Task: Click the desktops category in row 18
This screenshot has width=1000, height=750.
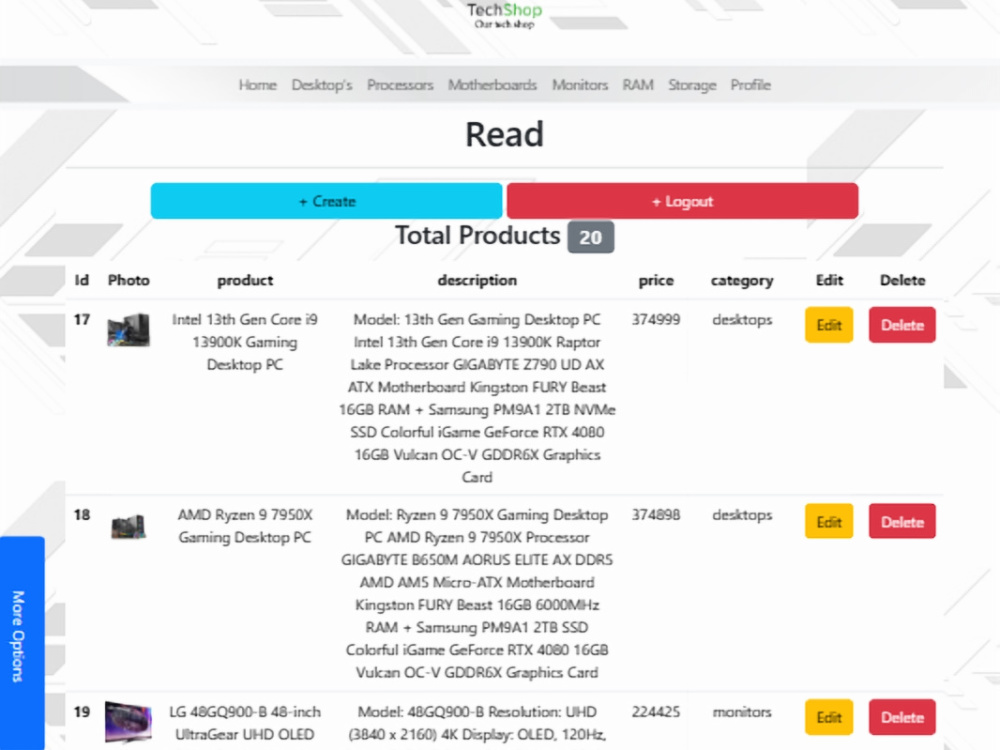Action: [x=742, y=515]
